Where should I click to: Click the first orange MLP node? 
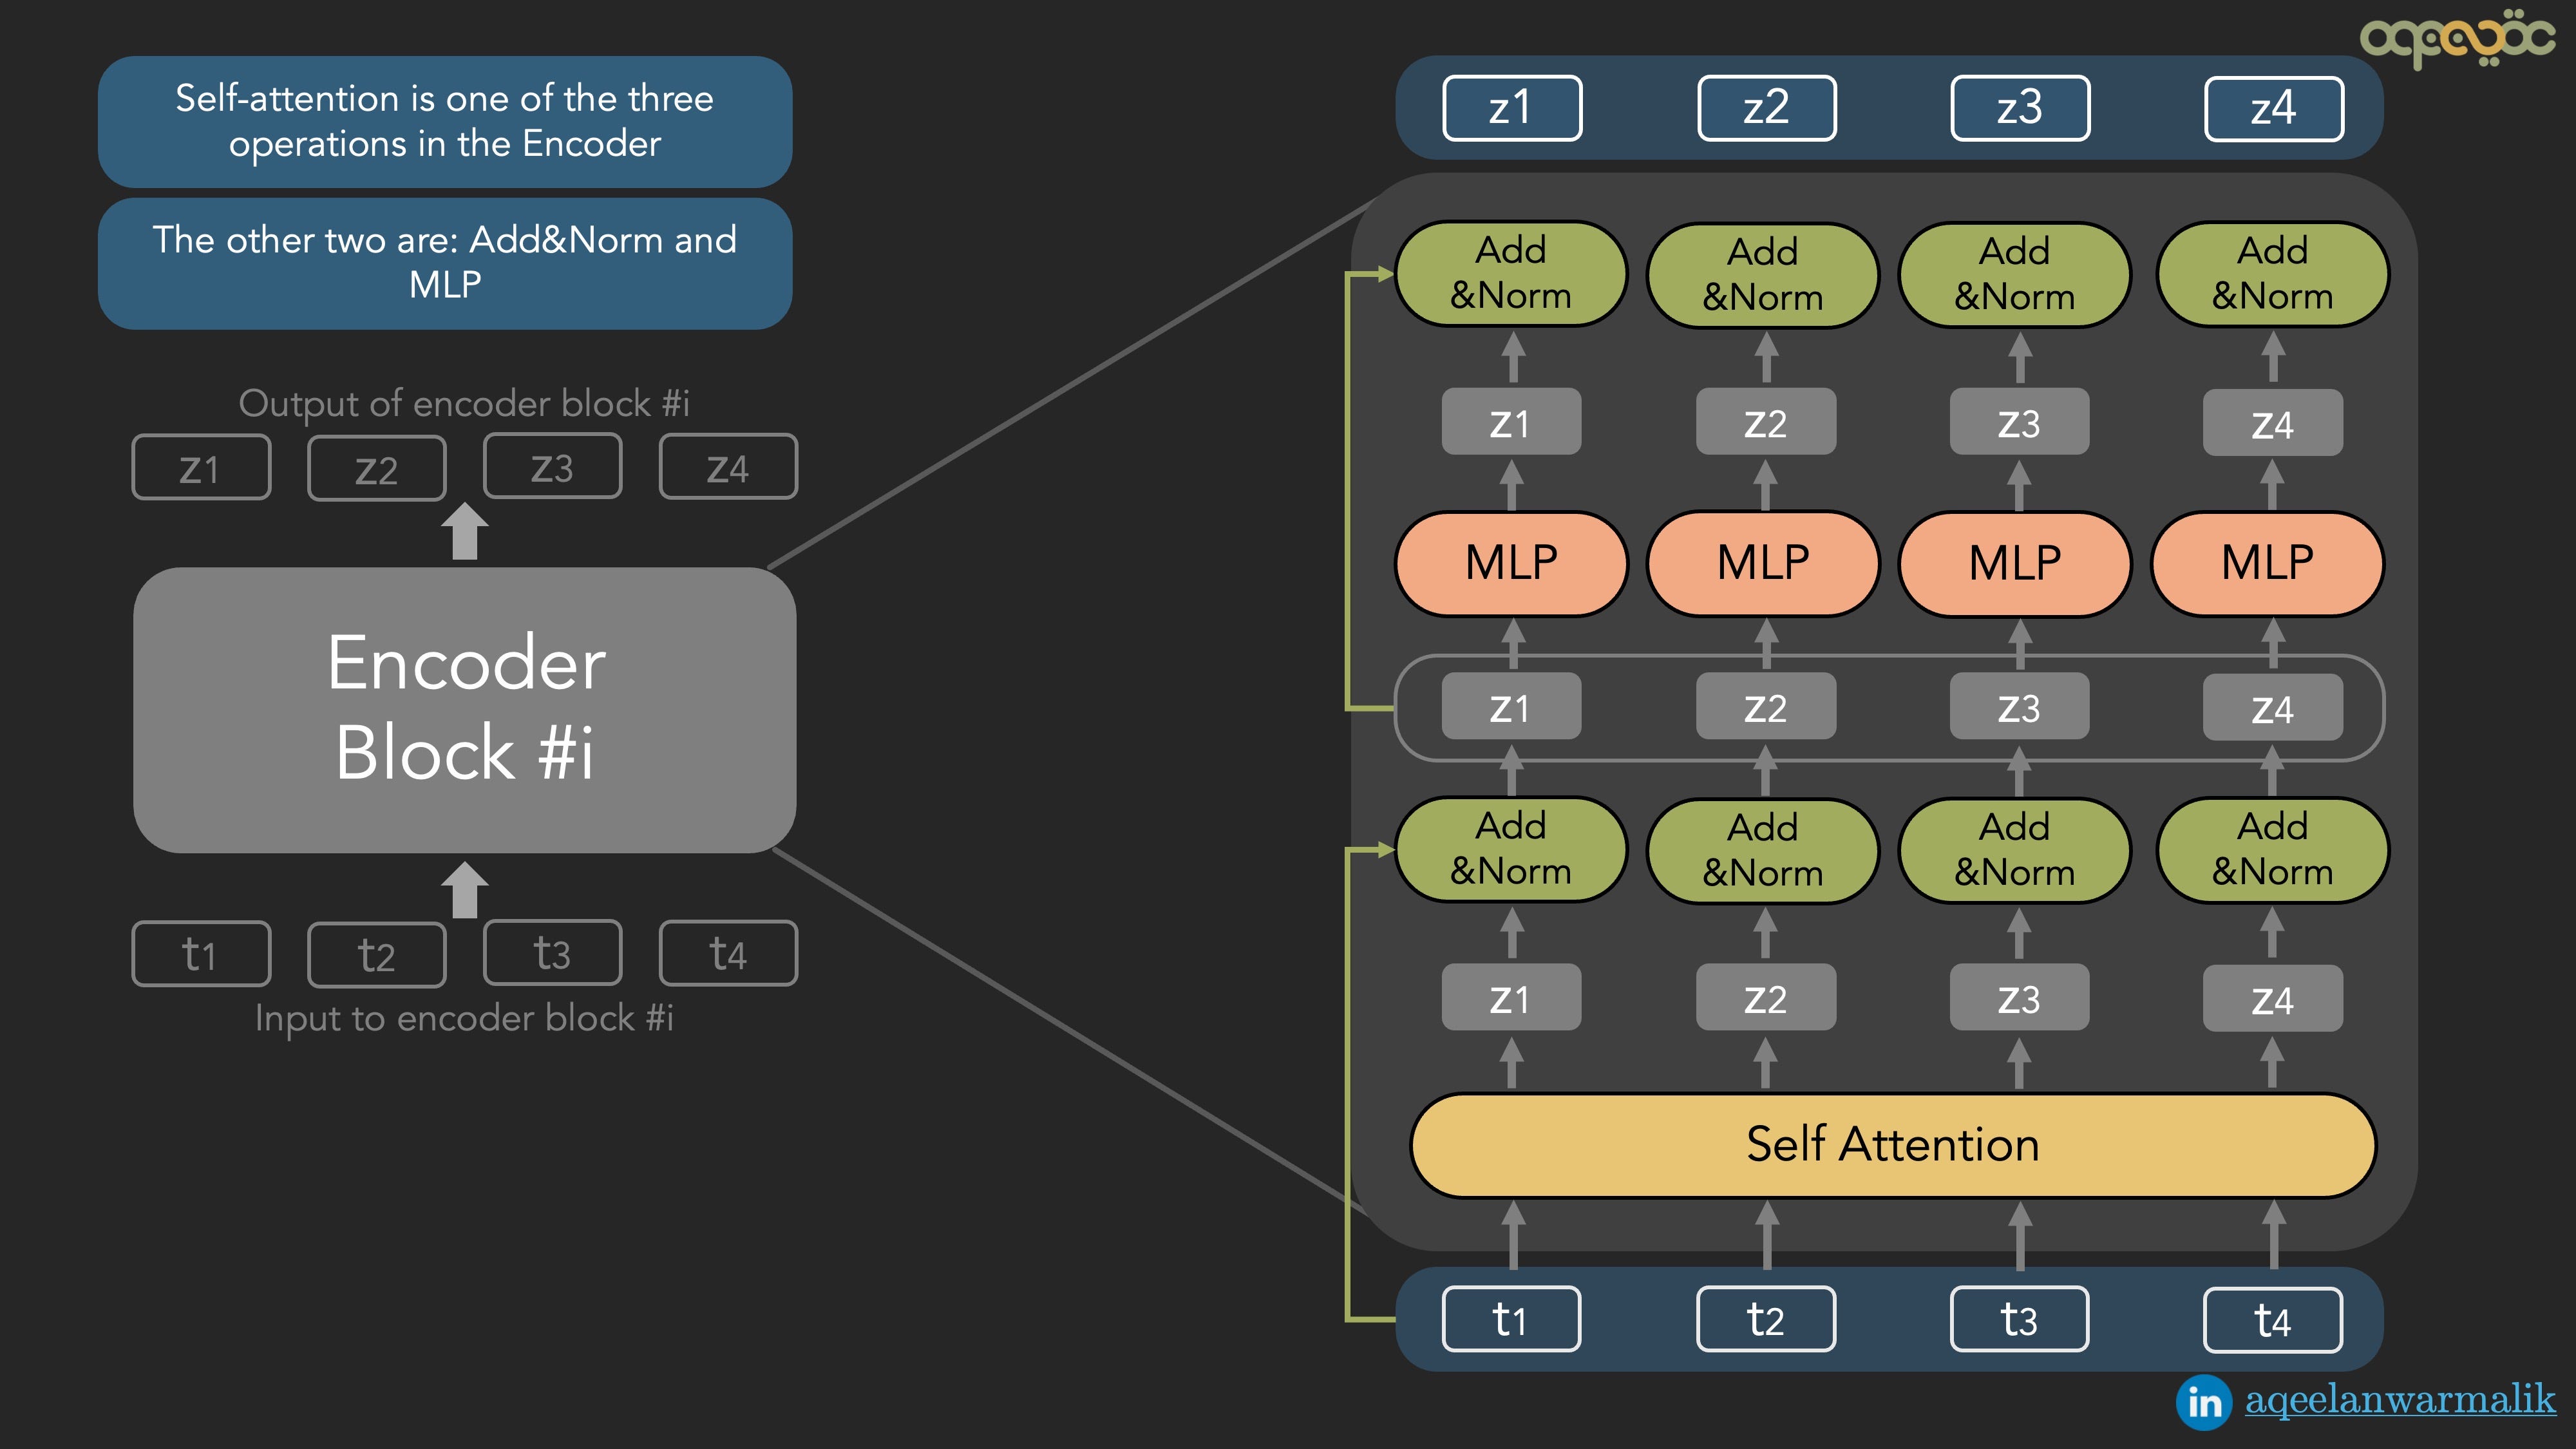(x=1510, y=563)
